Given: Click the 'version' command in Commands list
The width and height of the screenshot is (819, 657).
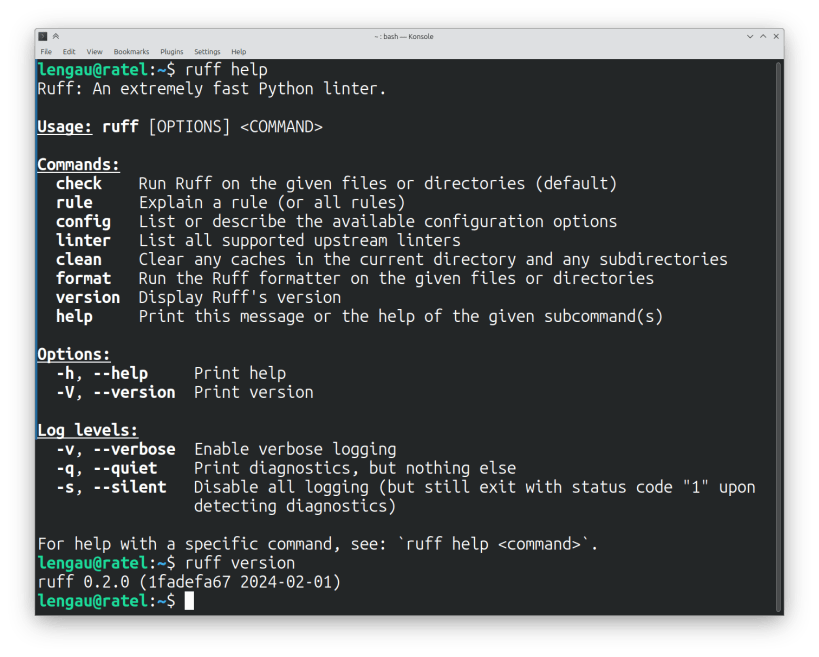Looking at the screenshot, I should pyautogui.click(x=88, y=298).
